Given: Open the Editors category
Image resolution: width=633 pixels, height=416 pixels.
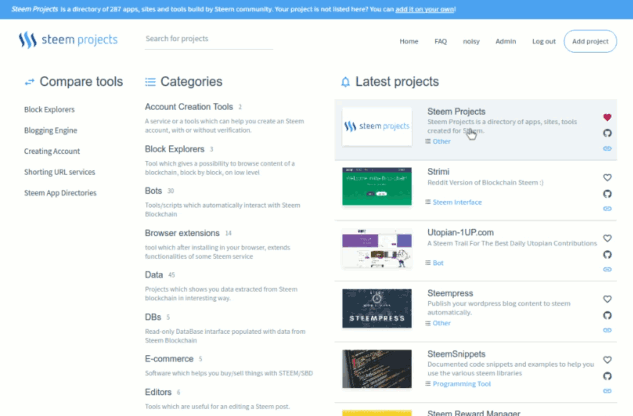Looking at the screenshot, I should pos(158,392).
